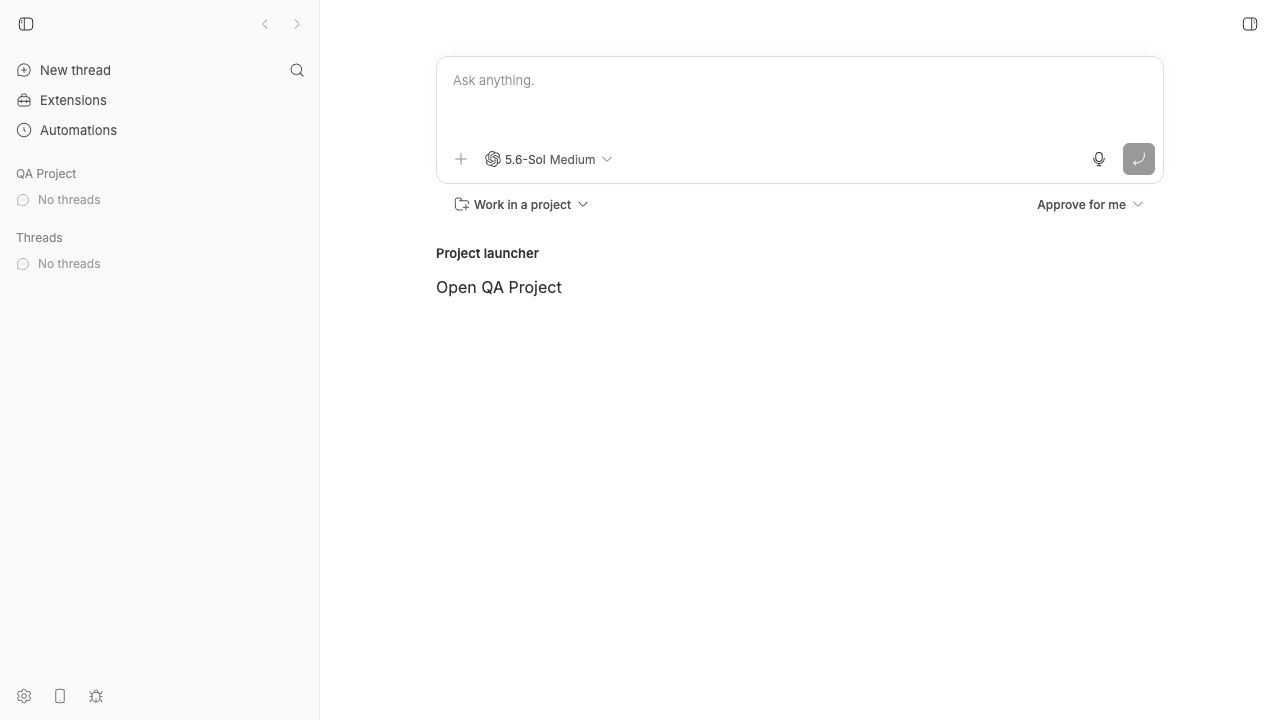
Task: Open Automations in the sidebar
Action: (x=67, y=130)
